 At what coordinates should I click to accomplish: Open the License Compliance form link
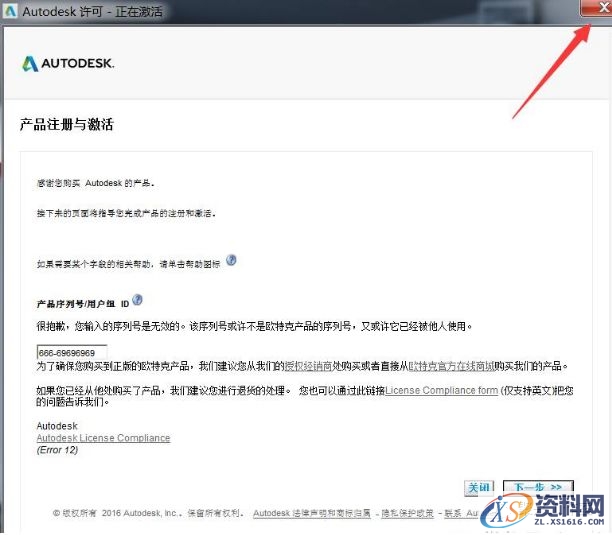pyautogui.click(x=441, y=390)
